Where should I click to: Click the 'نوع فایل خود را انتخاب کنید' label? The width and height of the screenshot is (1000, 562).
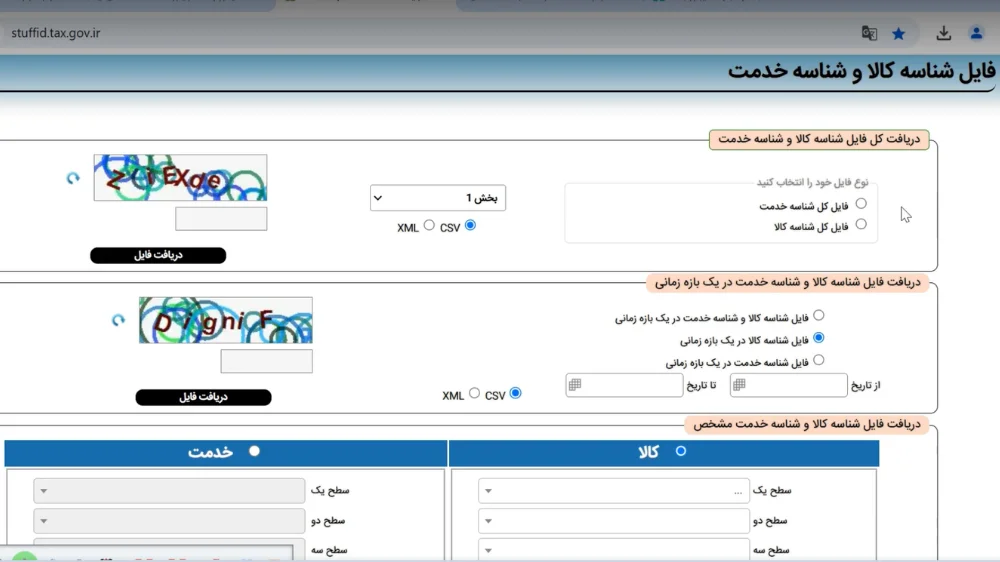(812, 182)
